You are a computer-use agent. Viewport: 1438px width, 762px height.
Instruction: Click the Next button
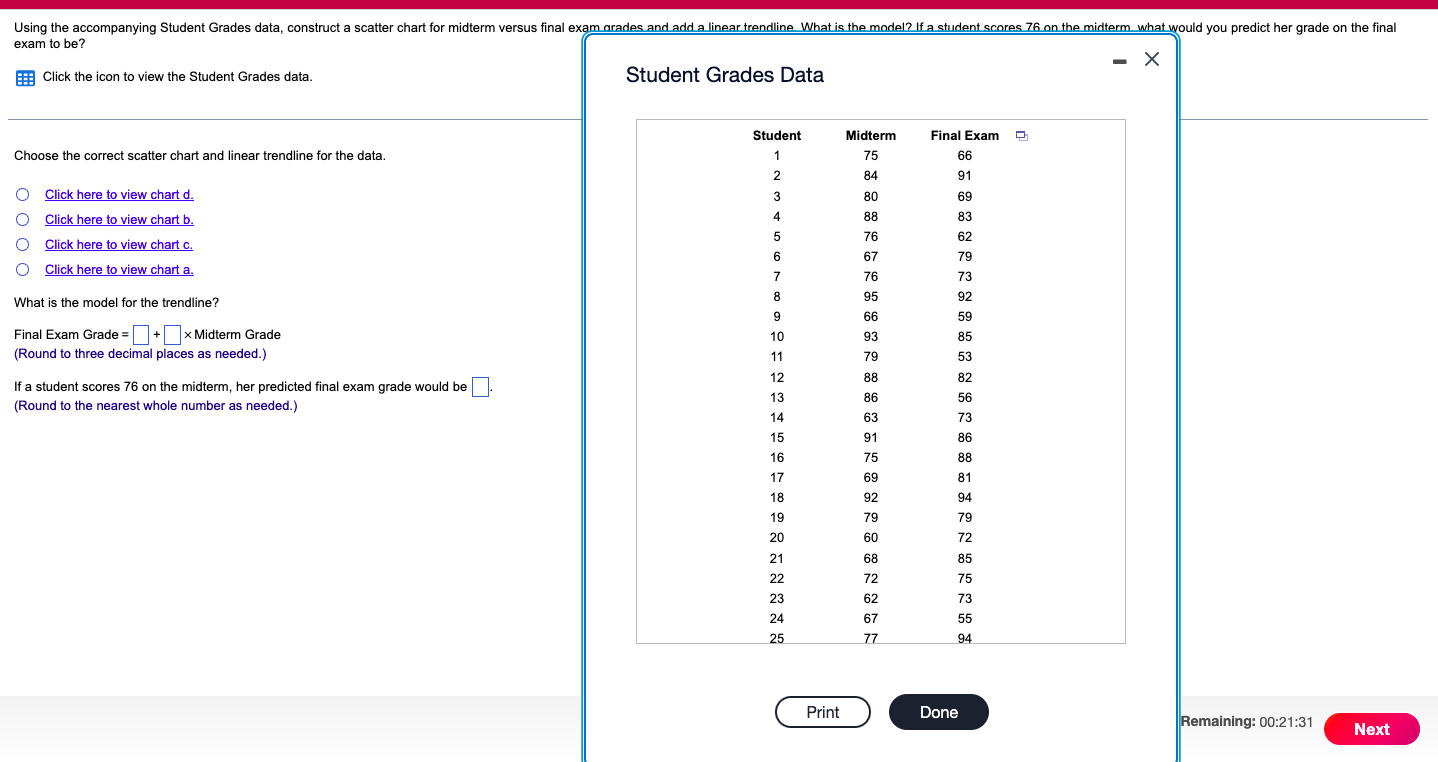tap(1371, 729)
